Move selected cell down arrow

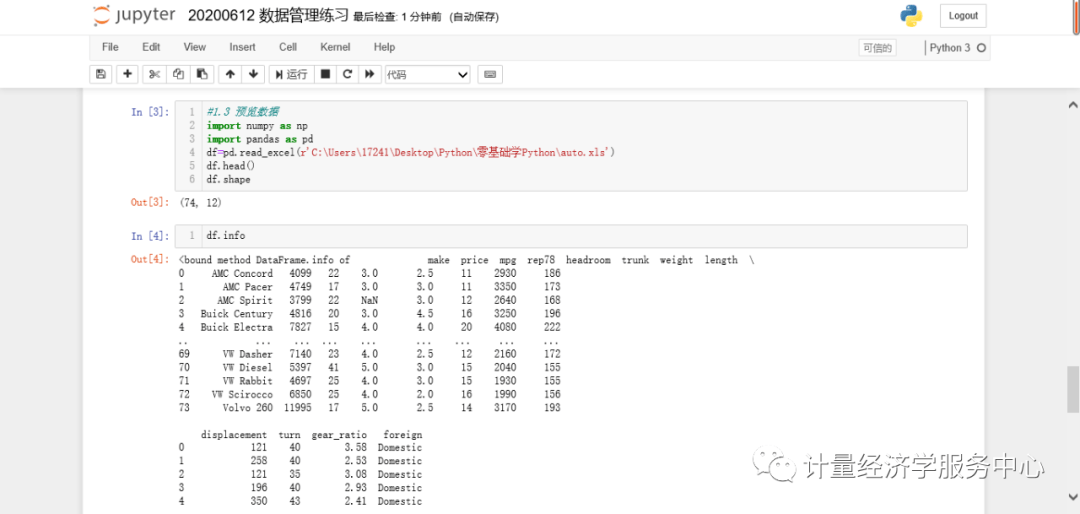[x=253, y=74]
